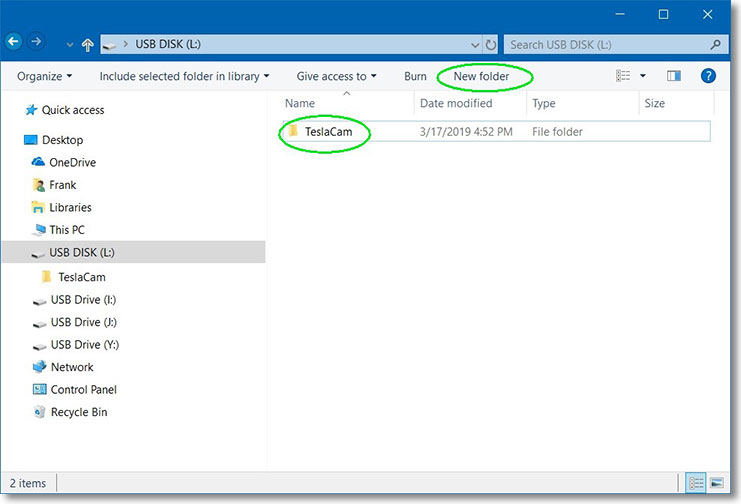Select the TeslaCam folder in file list
The width and height of the screenshot is (741, 504).
[328, 132]
